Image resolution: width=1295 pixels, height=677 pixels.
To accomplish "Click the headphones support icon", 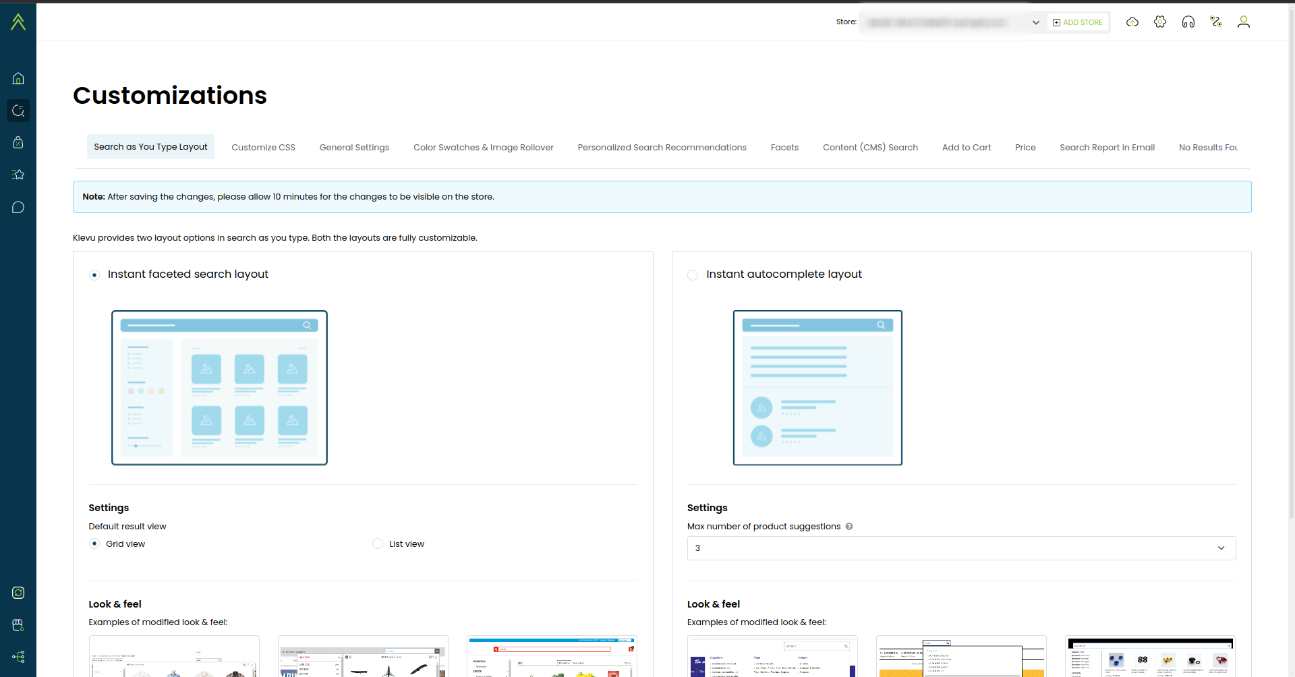I will coord(1188,22).
